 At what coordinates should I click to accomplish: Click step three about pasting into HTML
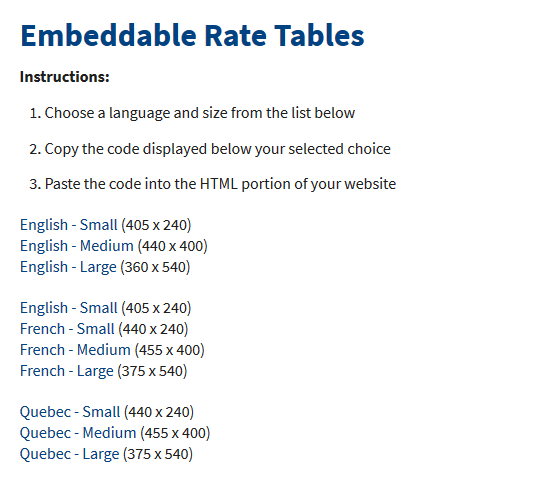212,184
